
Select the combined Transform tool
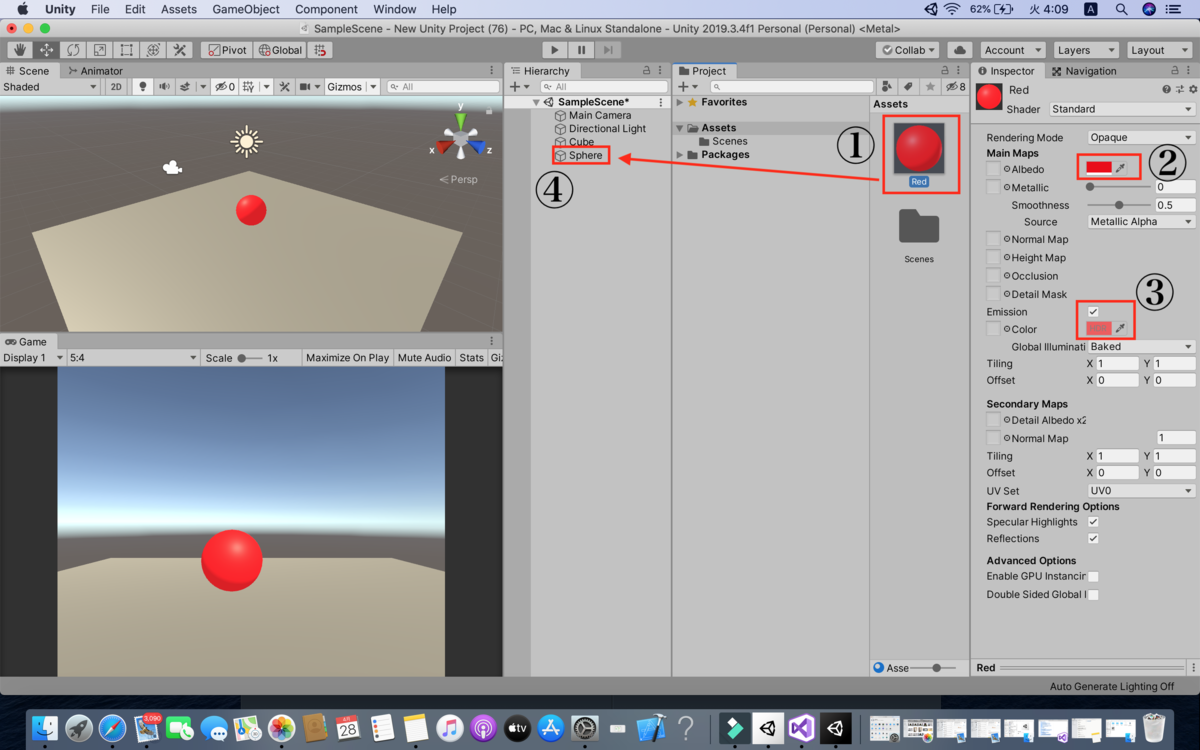pos(153,50)
